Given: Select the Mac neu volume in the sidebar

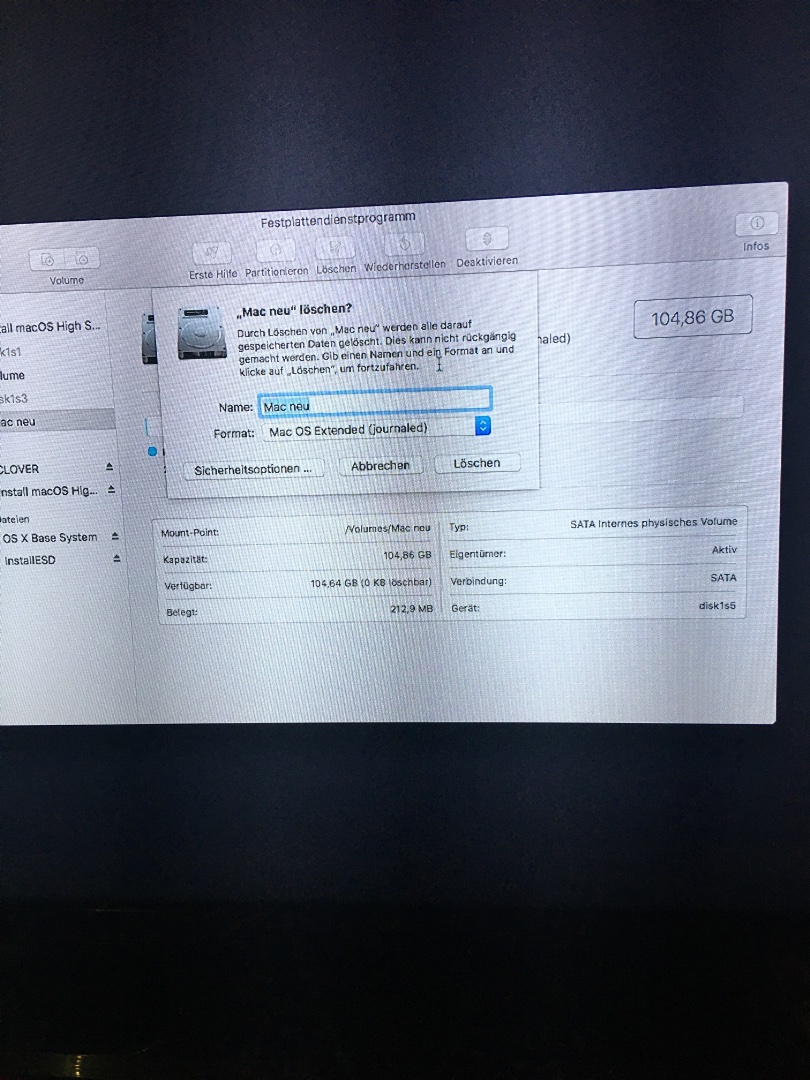Looking at the screenshot, I should [56, 421].
